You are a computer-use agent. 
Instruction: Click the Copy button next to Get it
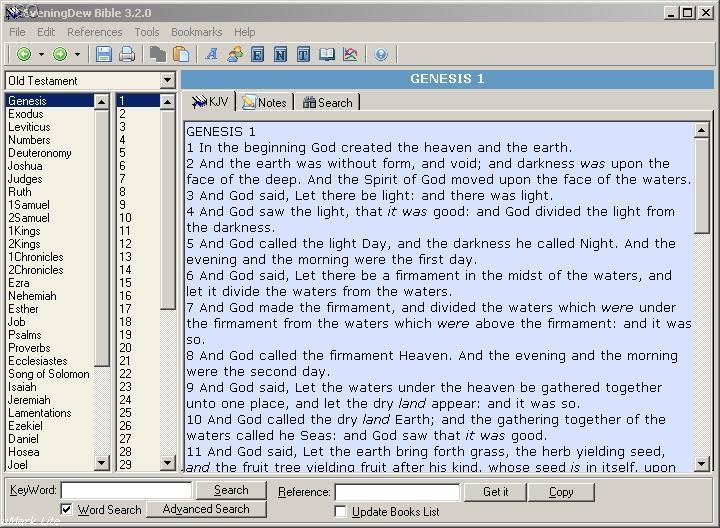561,492
